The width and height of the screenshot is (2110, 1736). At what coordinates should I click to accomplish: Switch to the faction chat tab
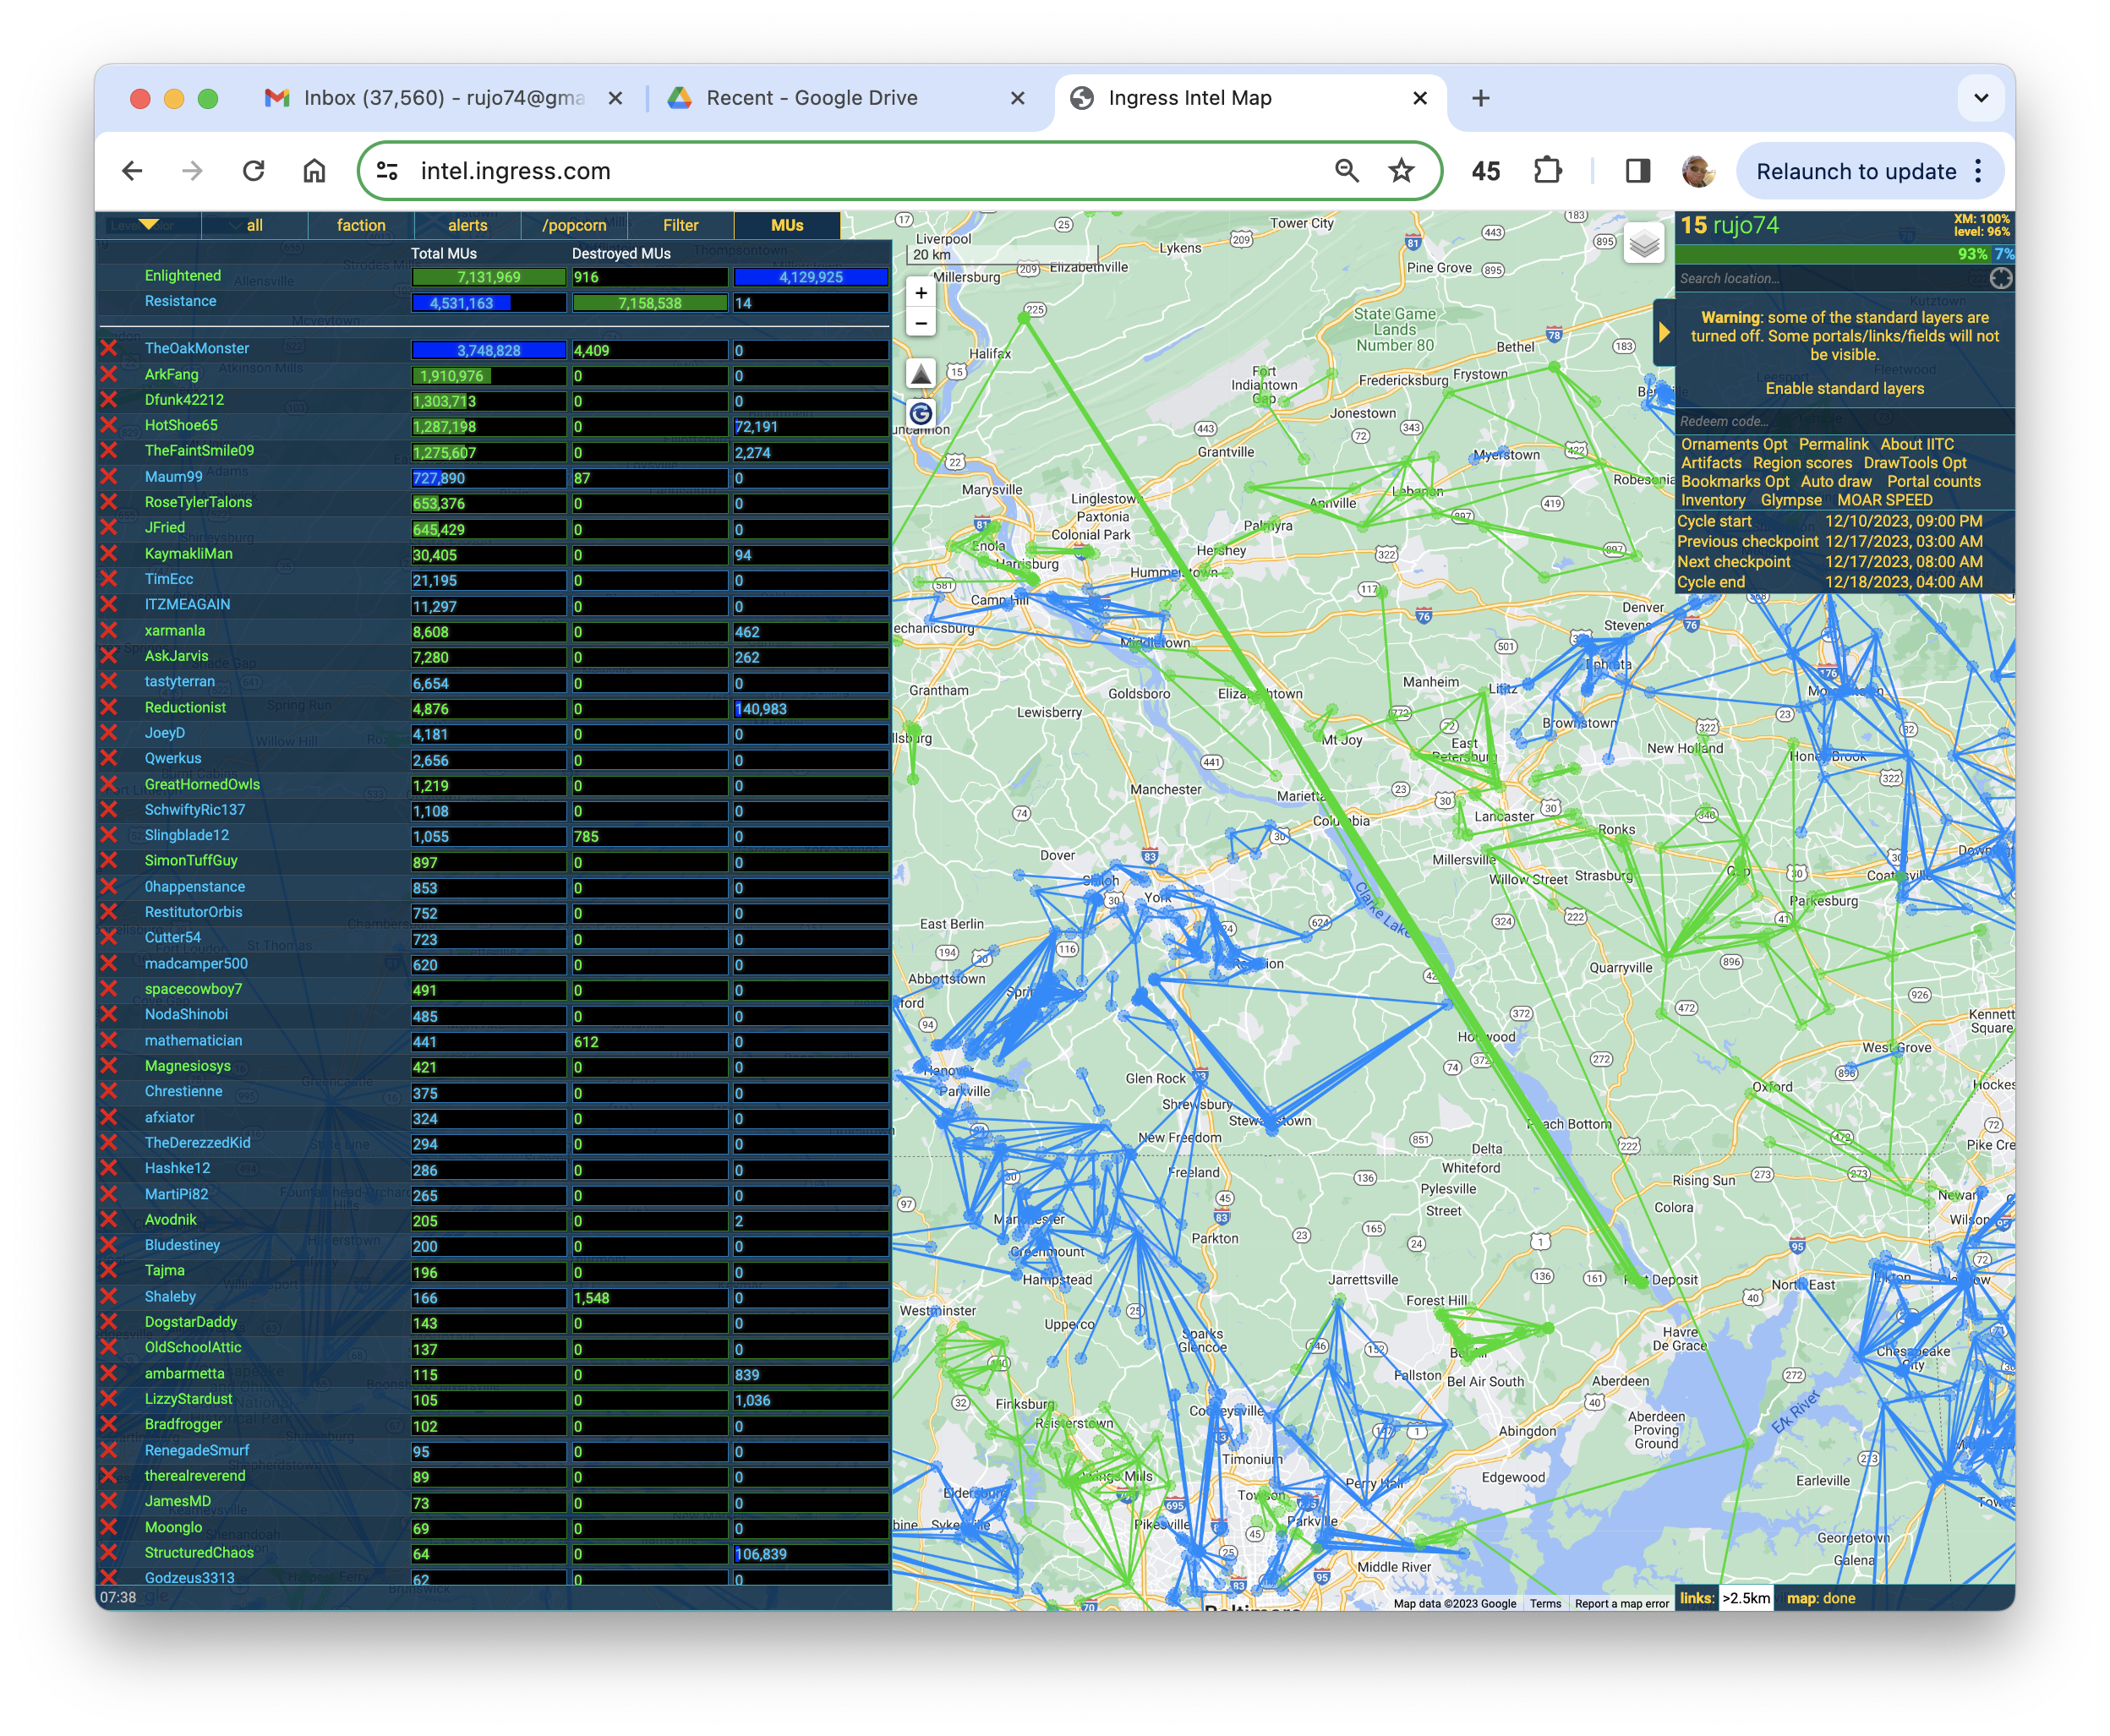point(361,225)
